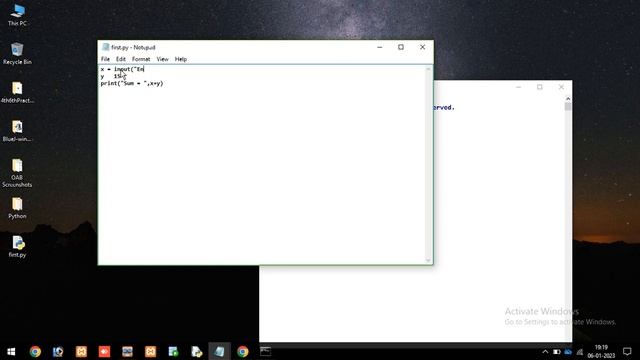Select the first.py file on desktop

(17, 247)
